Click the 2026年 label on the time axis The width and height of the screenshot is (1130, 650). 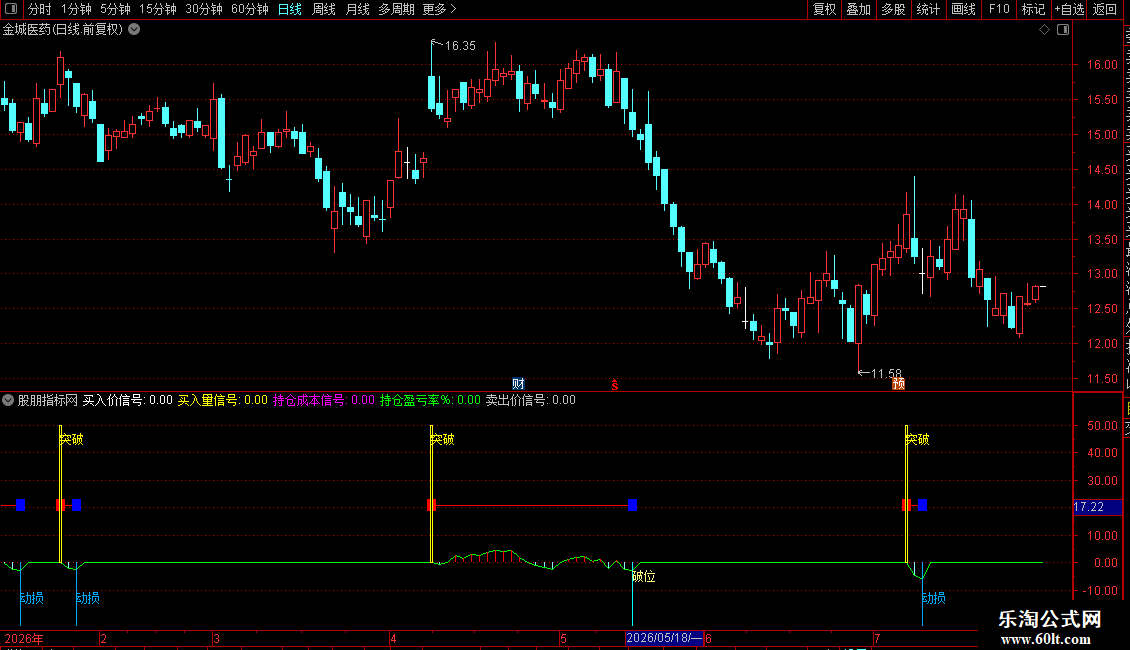[24, 638]
